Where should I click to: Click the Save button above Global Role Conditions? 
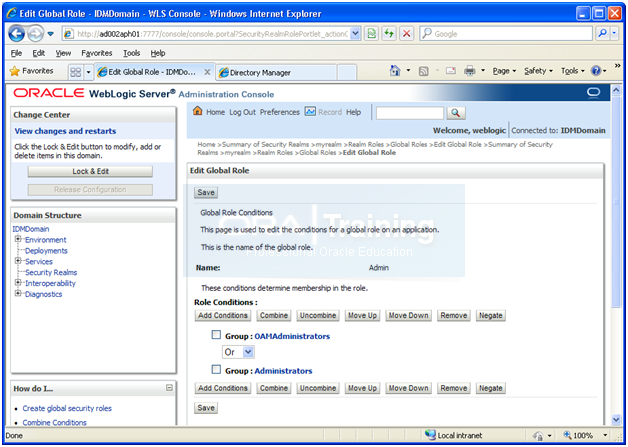(206, 192)
